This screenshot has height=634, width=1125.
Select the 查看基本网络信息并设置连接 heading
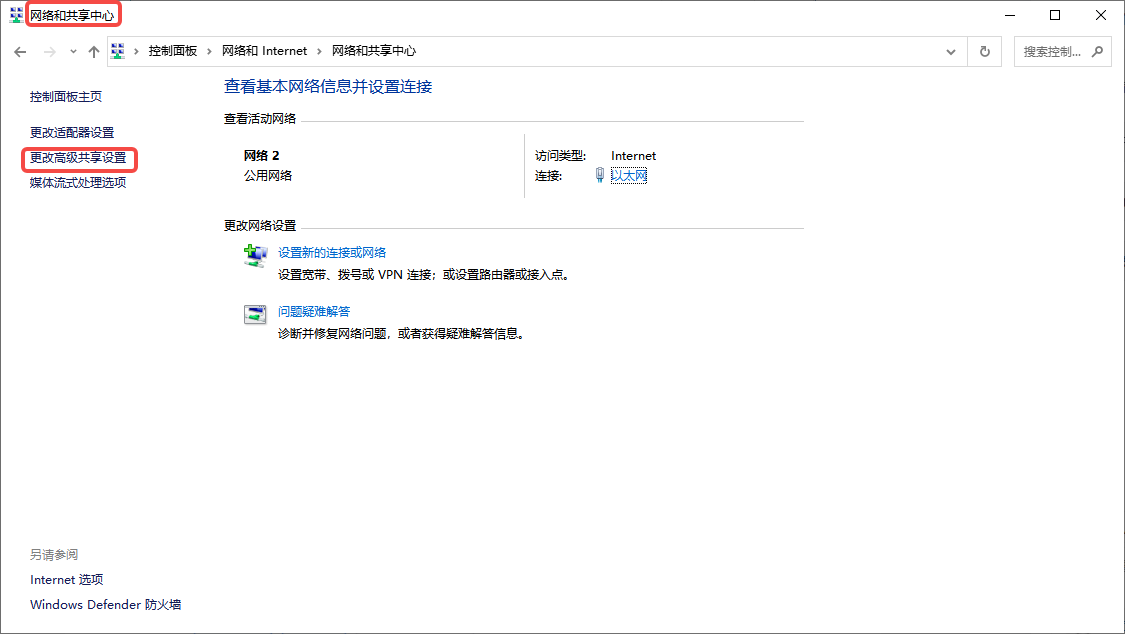(328, 87)
